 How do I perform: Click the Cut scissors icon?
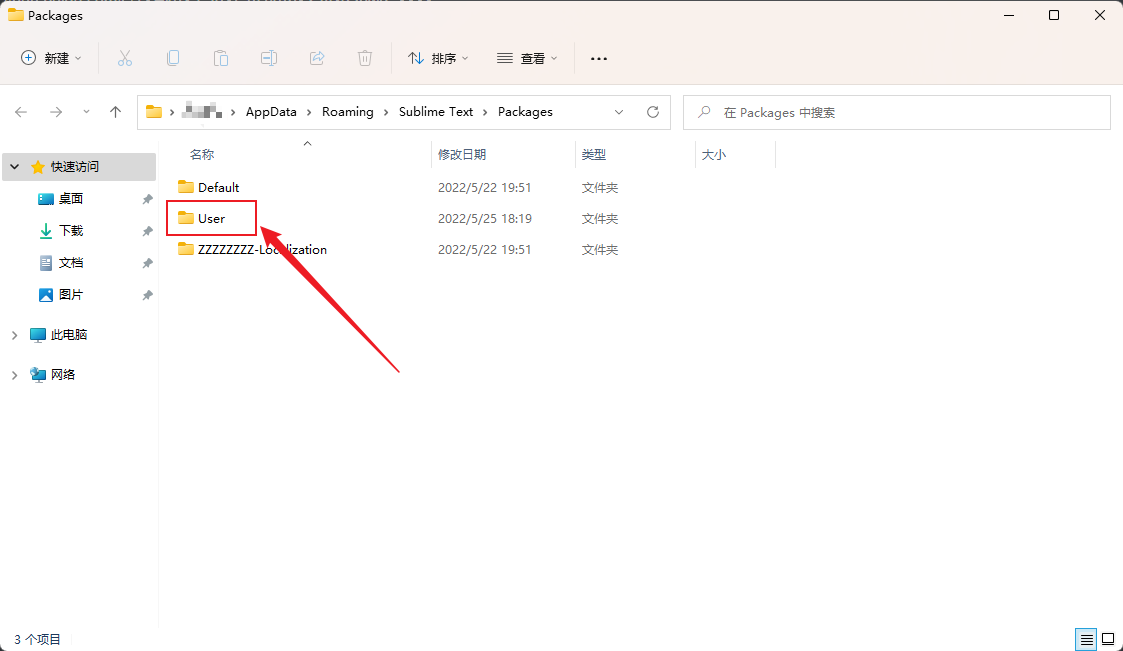point(125,58)
